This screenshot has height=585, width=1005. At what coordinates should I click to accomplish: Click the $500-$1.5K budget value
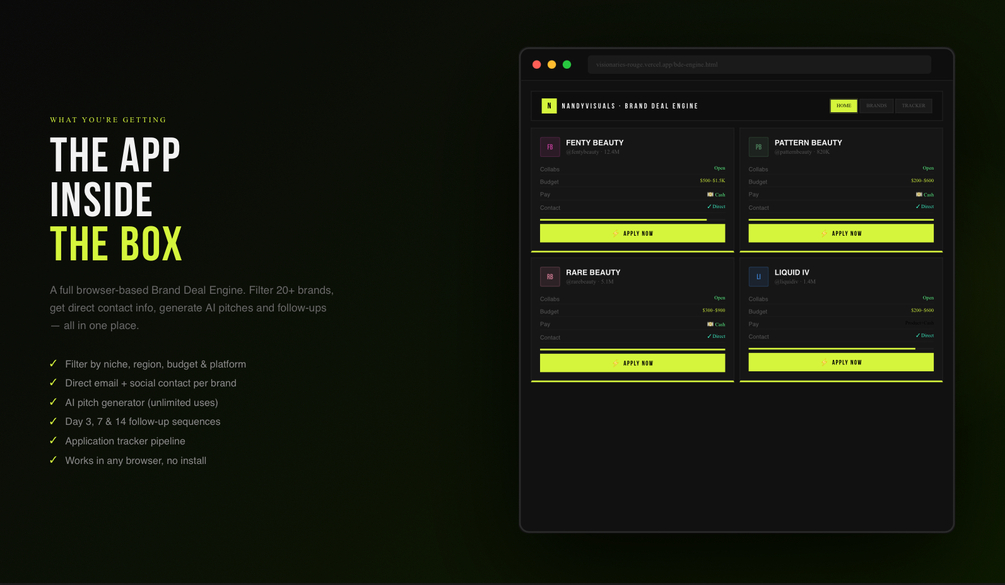(x=712, y=181)
